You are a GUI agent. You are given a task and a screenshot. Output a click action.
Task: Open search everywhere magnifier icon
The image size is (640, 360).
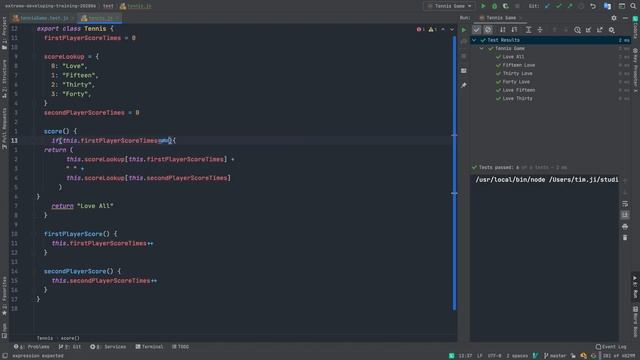(x=633, y=6)
